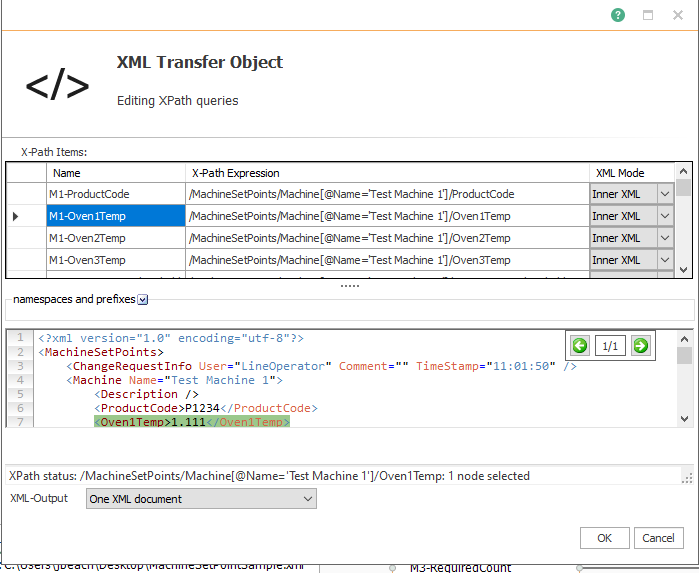Click the Cancel button
Viewport: 699px width, 573px height.
tap(658, 538)
